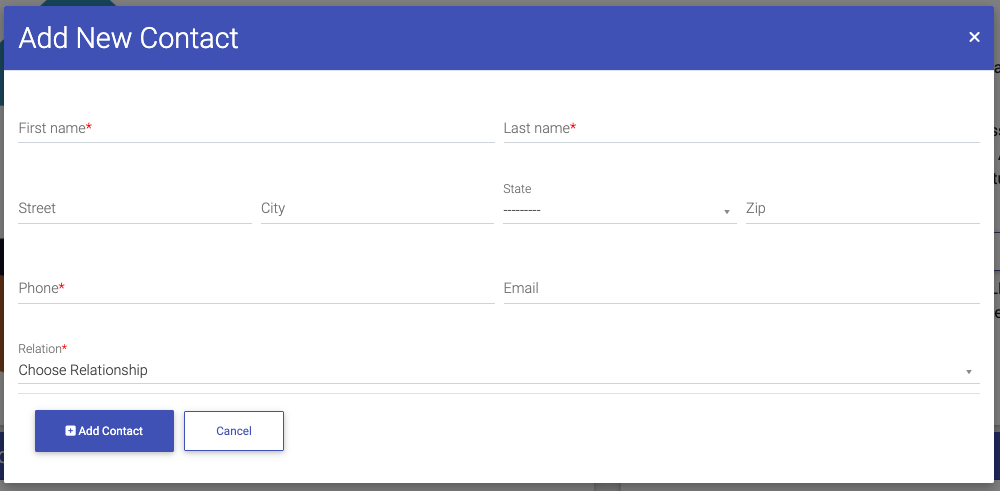The height and width of the screenshot is (491, 1000).
Task: Click the Choose Relationship placeholder text
Action: [83, 370]
